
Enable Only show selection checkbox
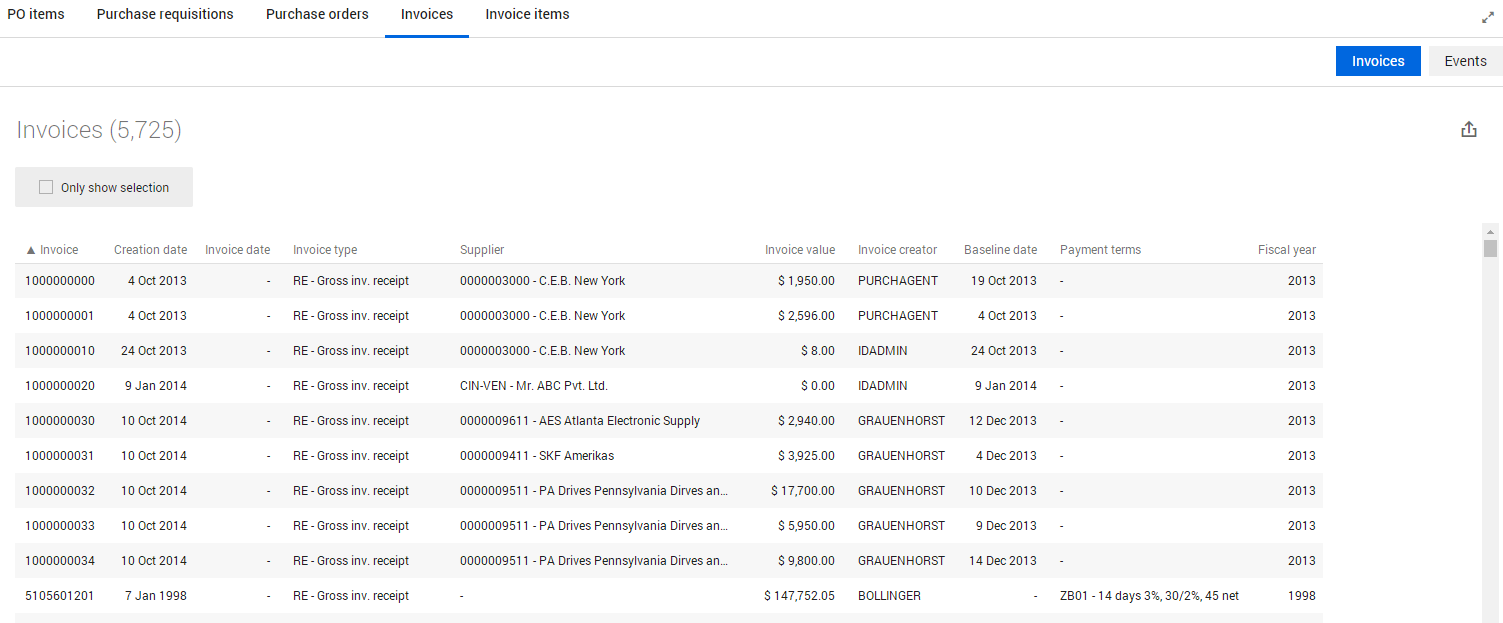46,188
